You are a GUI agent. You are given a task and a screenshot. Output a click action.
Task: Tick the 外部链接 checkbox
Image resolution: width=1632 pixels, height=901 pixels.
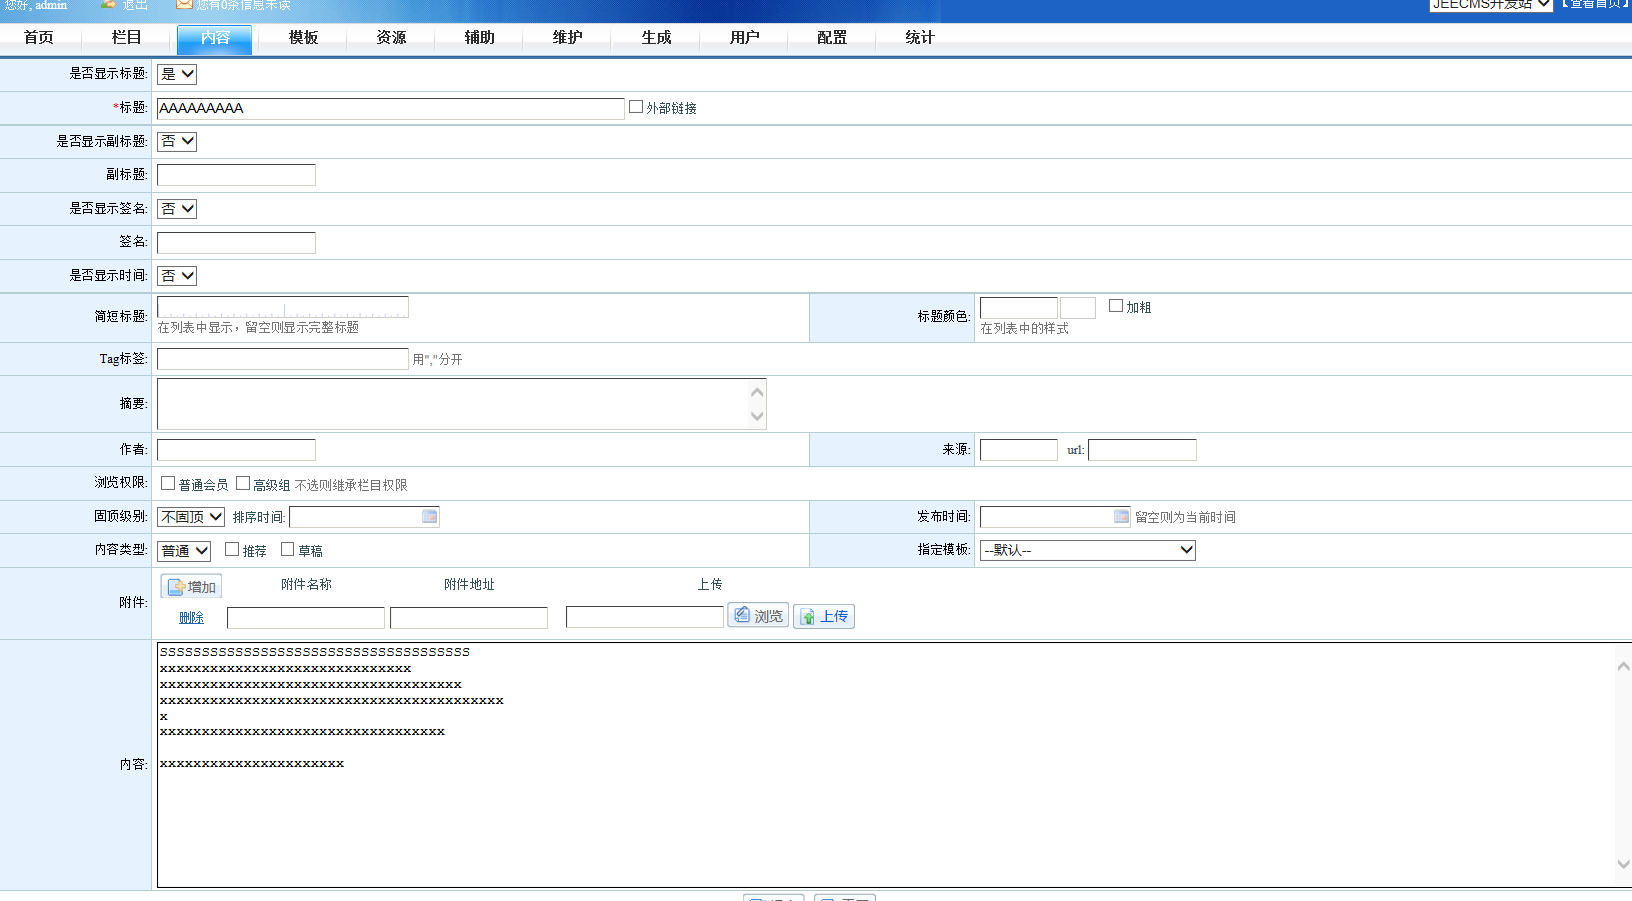click(x=636, y=107)
